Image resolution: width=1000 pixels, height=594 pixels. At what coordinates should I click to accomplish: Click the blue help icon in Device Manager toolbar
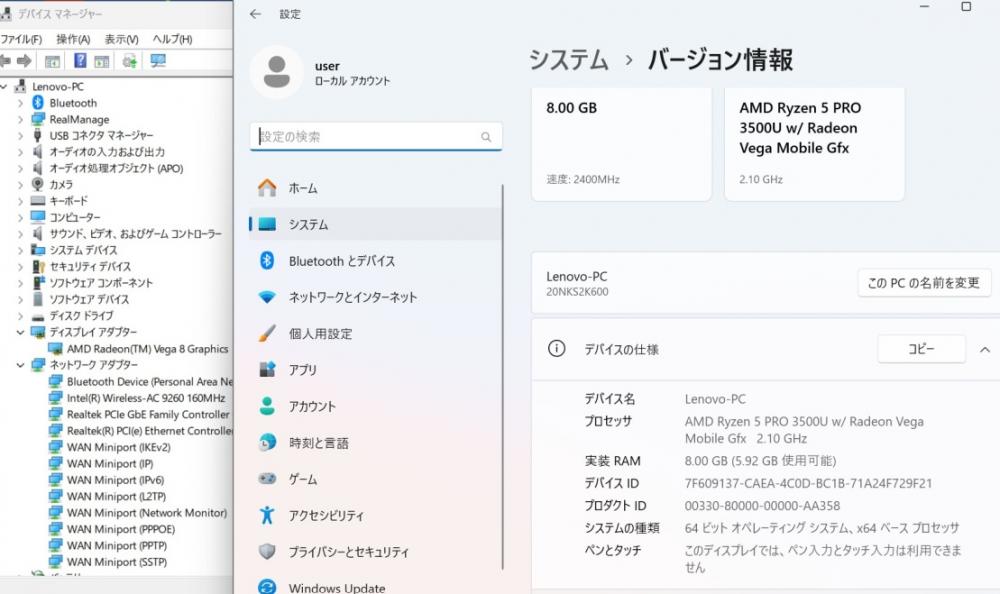80,61
